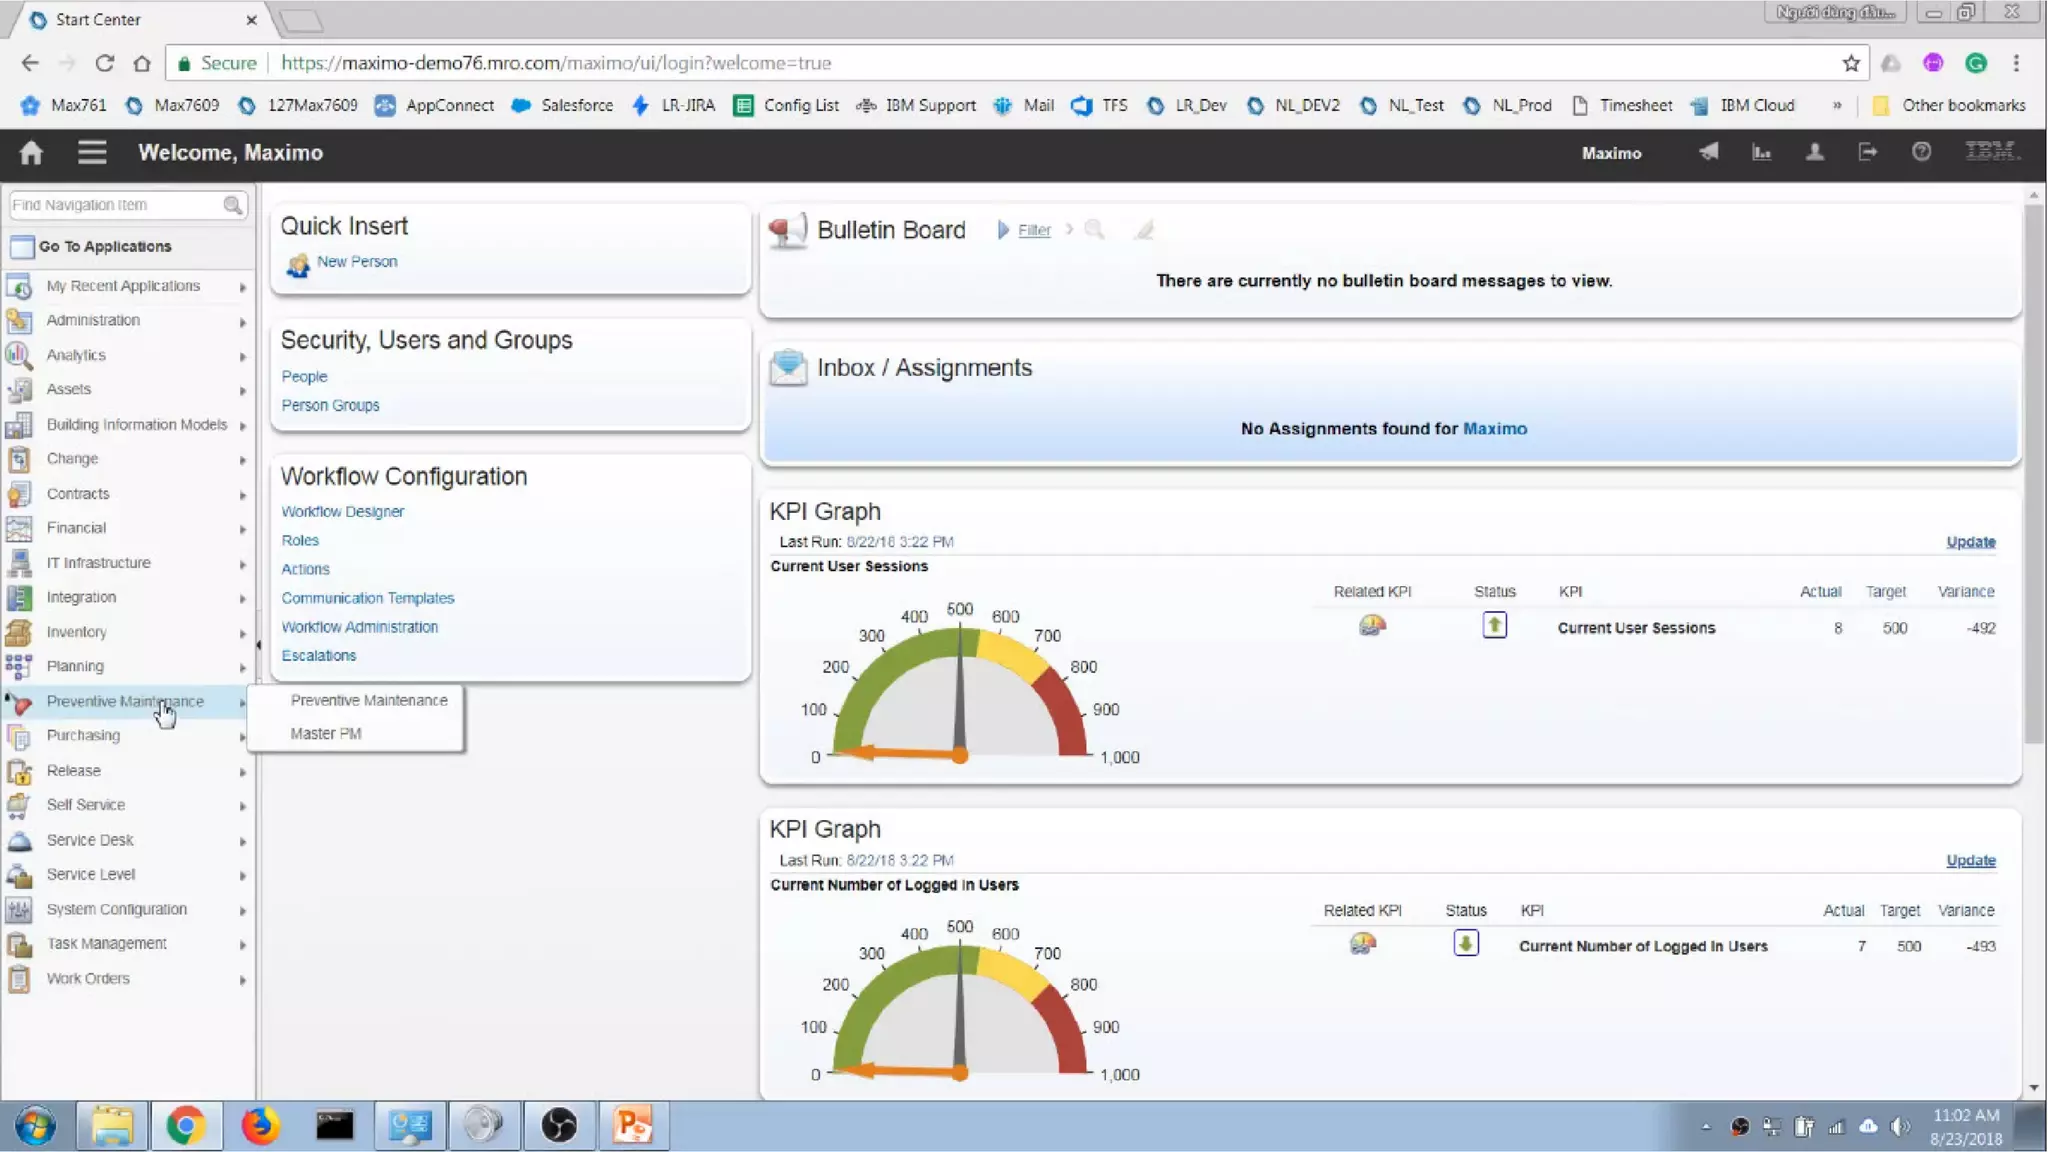
Task: Click the sign out icon in the header
Action: (x=1867, y=152)
